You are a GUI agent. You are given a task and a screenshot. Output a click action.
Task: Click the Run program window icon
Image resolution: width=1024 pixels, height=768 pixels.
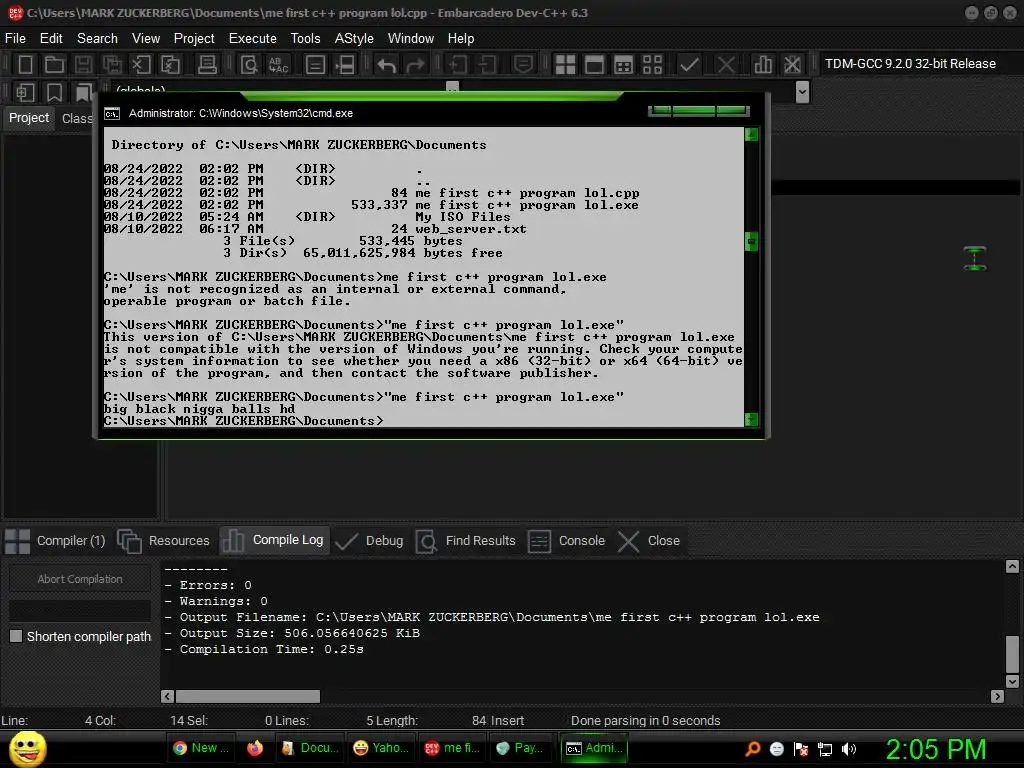pos(594,64)
